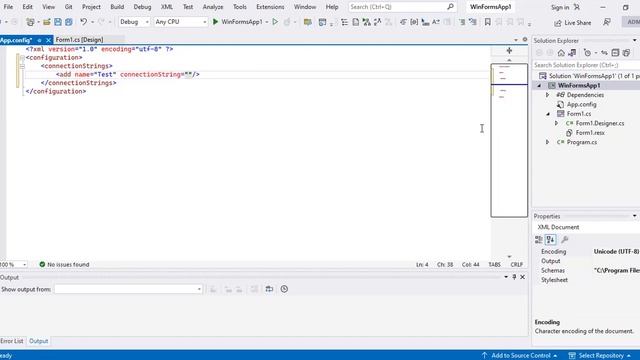Open the Extensions menu
The image size is (640, 360).
coord(270,7)
